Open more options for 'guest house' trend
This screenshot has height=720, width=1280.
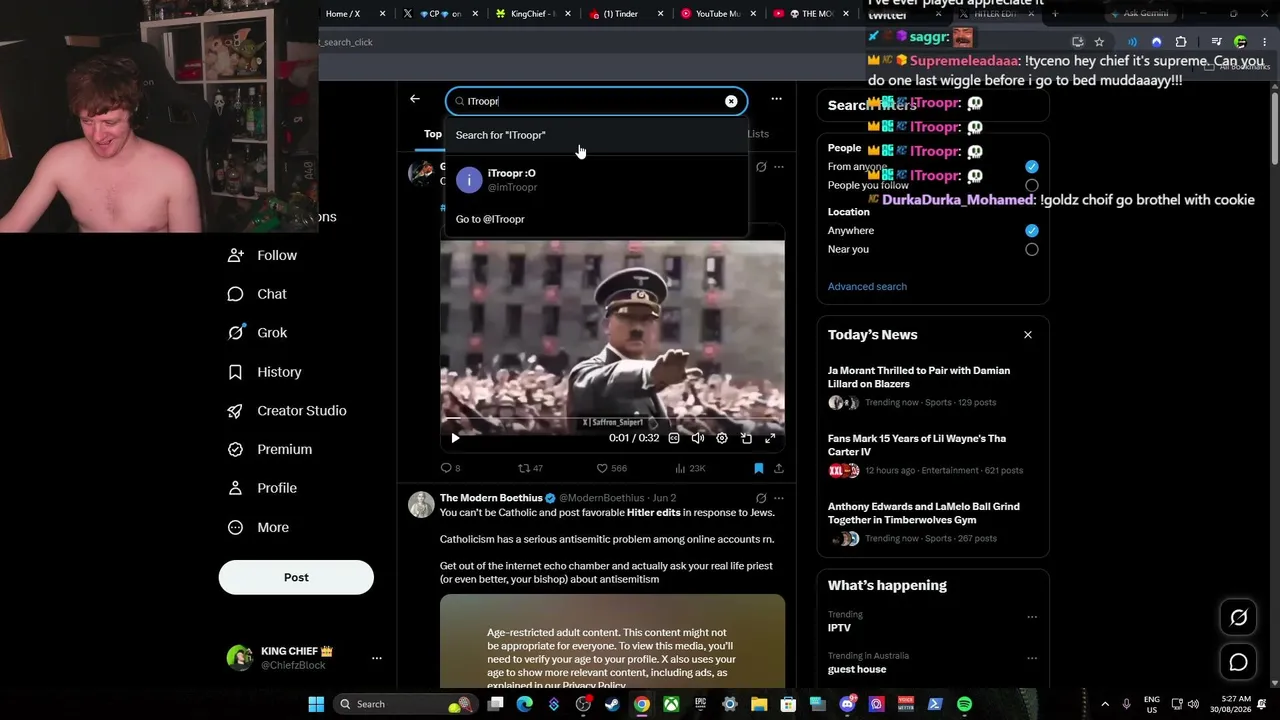pyautogui.click(x=1032, y=658)
